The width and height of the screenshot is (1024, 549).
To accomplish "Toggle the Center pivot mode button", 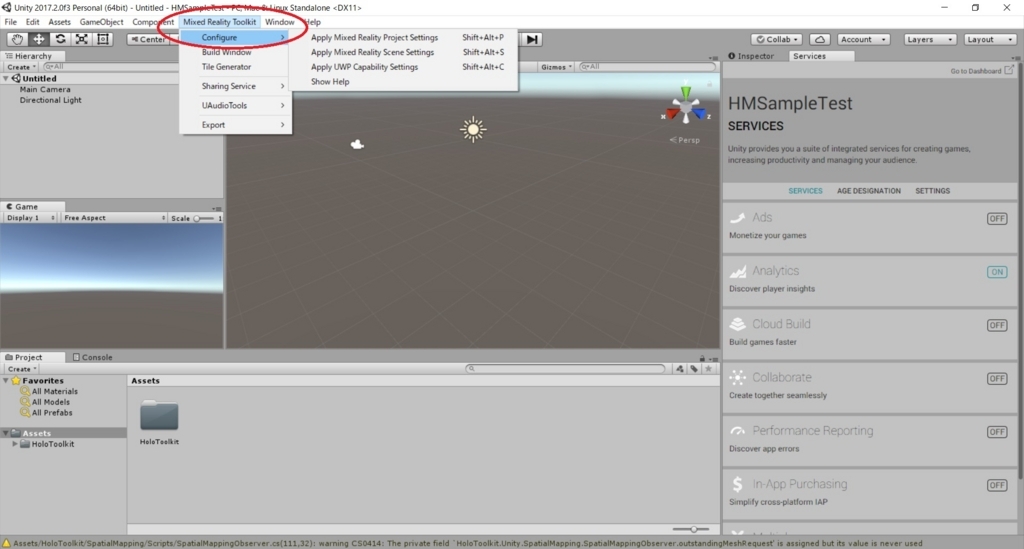I will pos(148,39).
